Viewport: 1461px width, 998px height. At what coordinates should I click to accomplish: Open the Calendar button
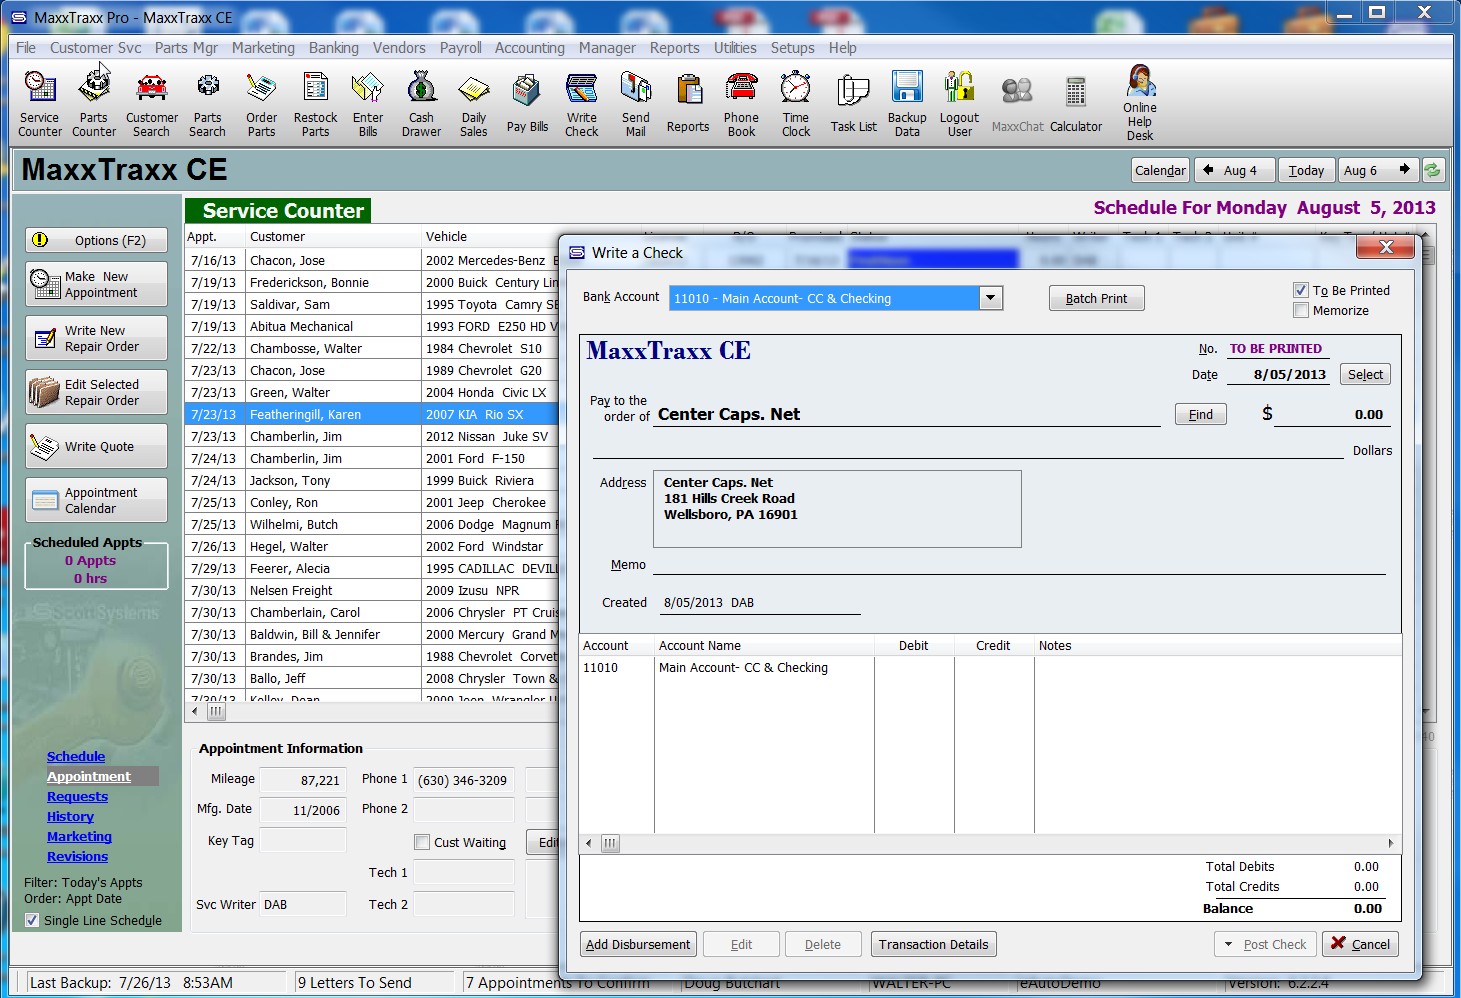tap(1160, 170)
